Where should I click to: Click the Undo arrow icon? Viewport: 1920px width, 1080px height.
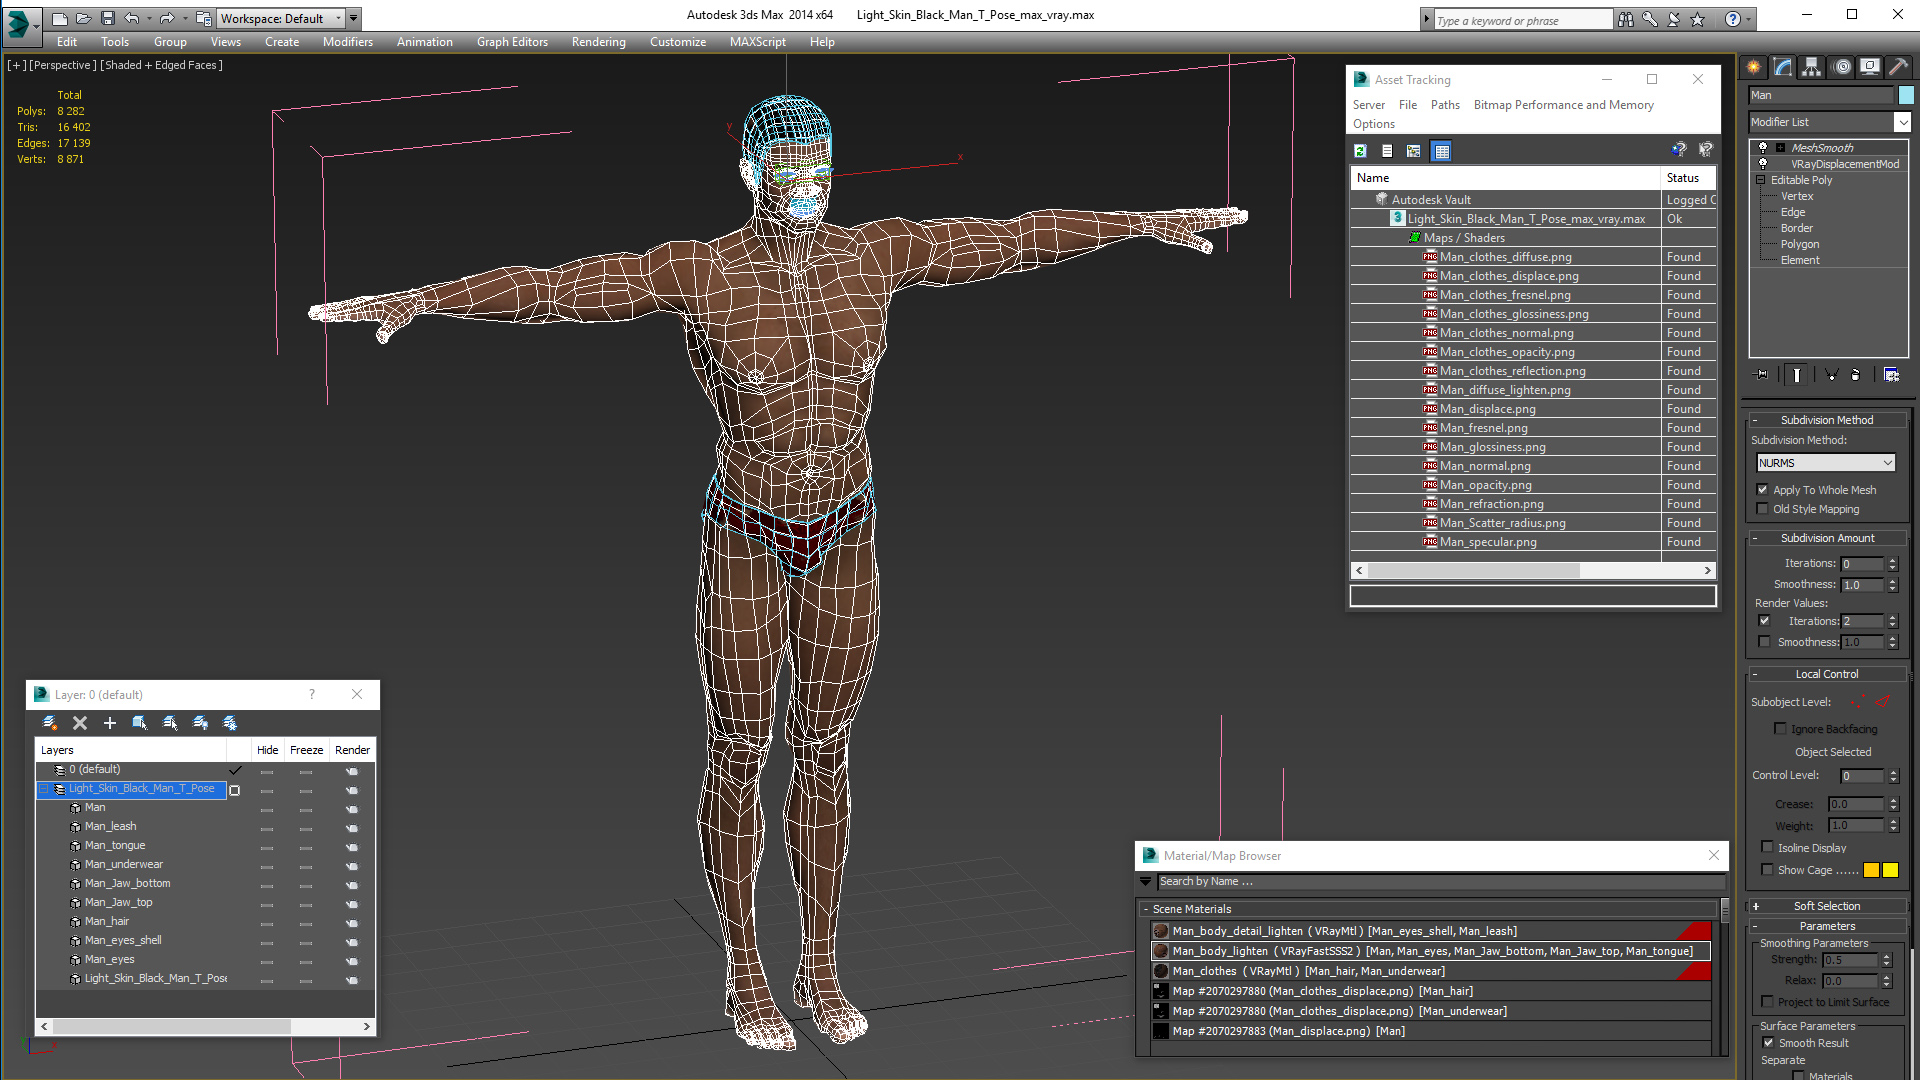[131, 18]
